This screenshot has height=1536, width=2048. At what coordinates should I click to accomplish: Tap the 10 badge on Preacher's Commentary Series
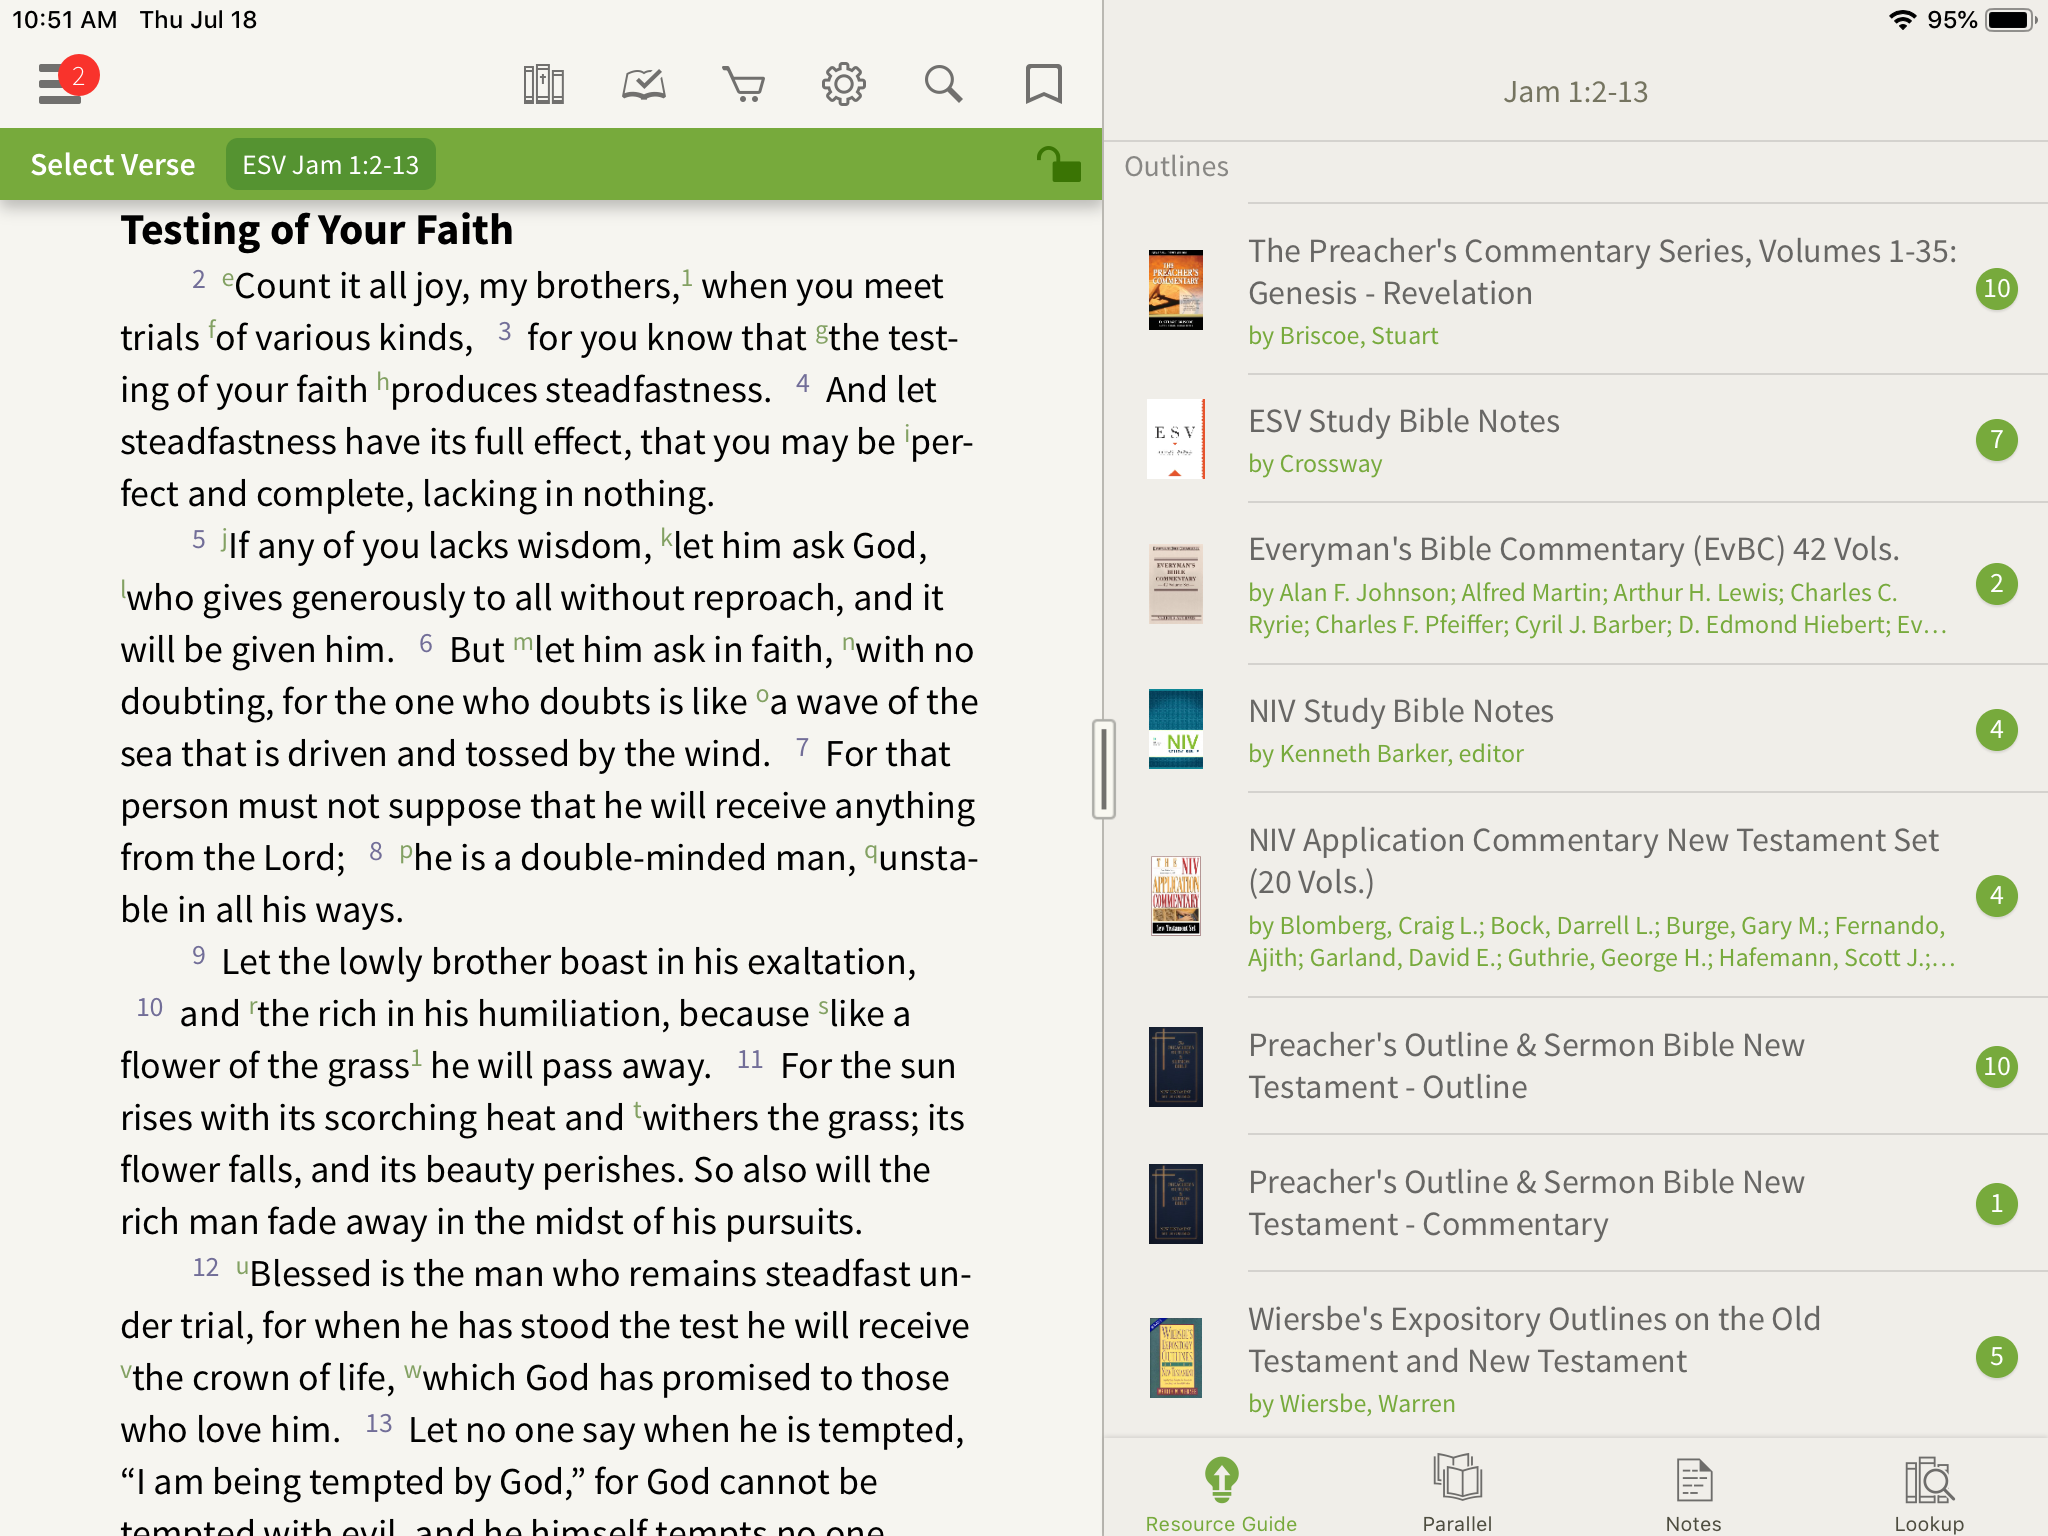[1996, 289]
